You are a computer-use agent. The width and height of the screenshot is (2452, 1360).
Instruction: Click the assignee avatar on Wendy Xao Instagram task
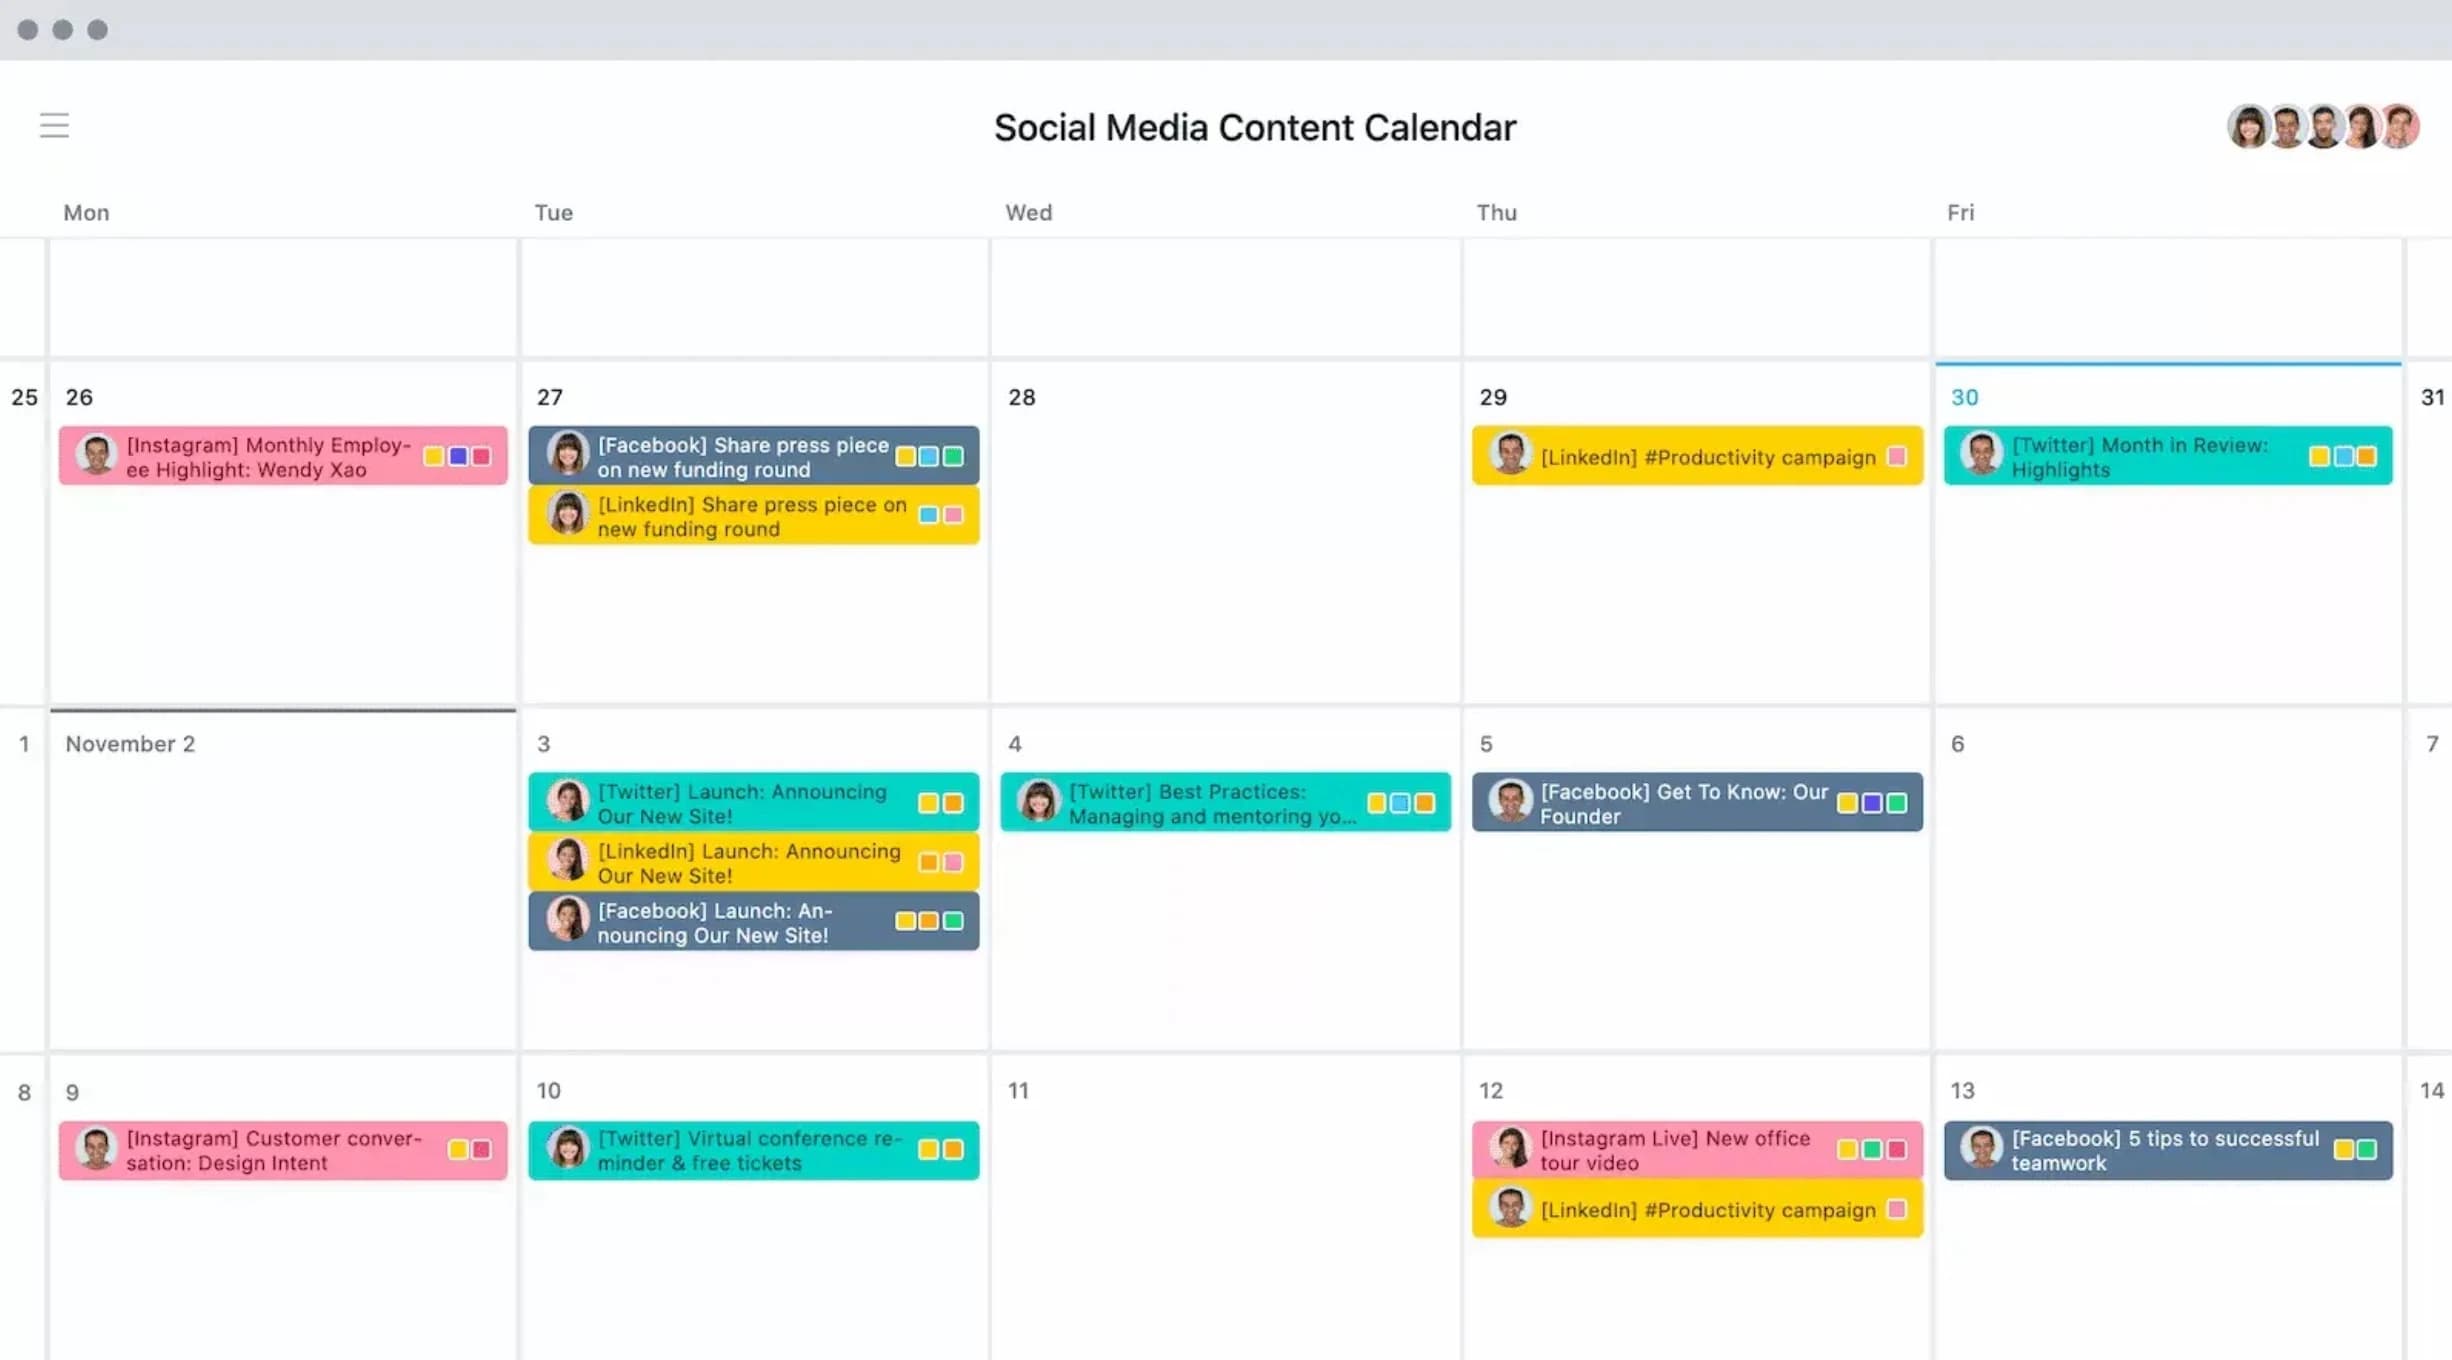96,456
